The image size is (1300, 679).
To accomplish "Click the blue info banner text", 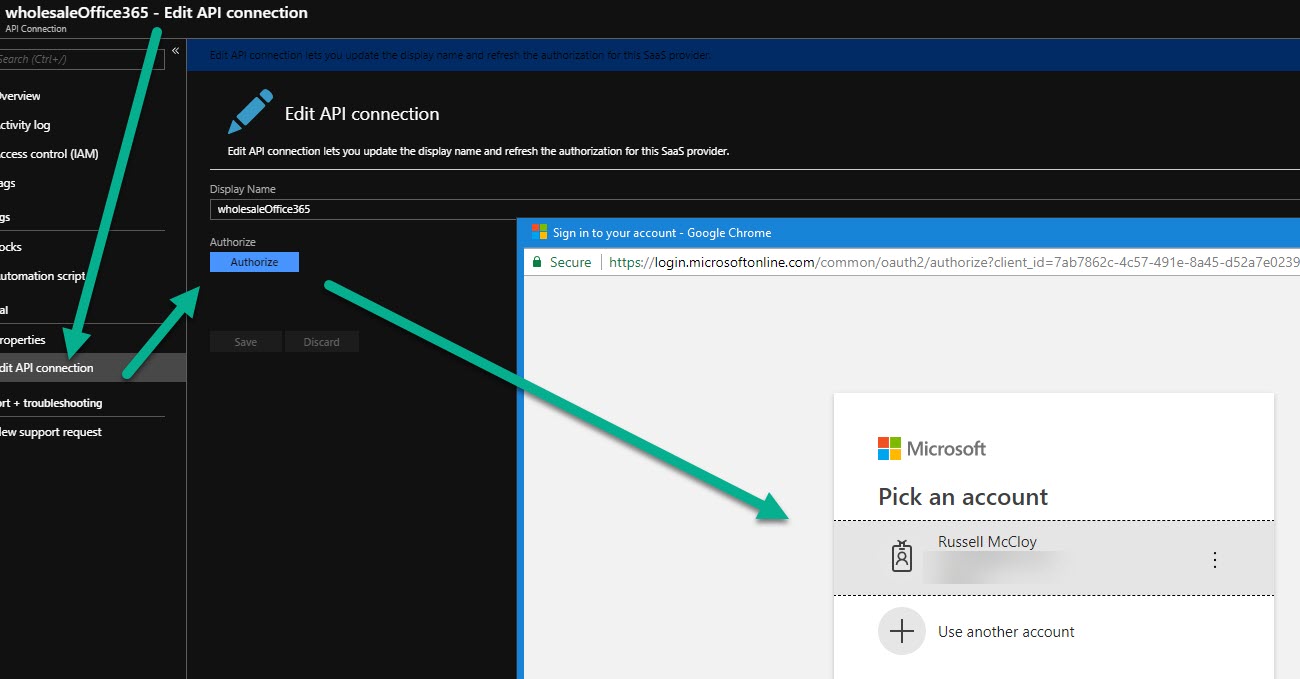I will click(x=460, y=55).
